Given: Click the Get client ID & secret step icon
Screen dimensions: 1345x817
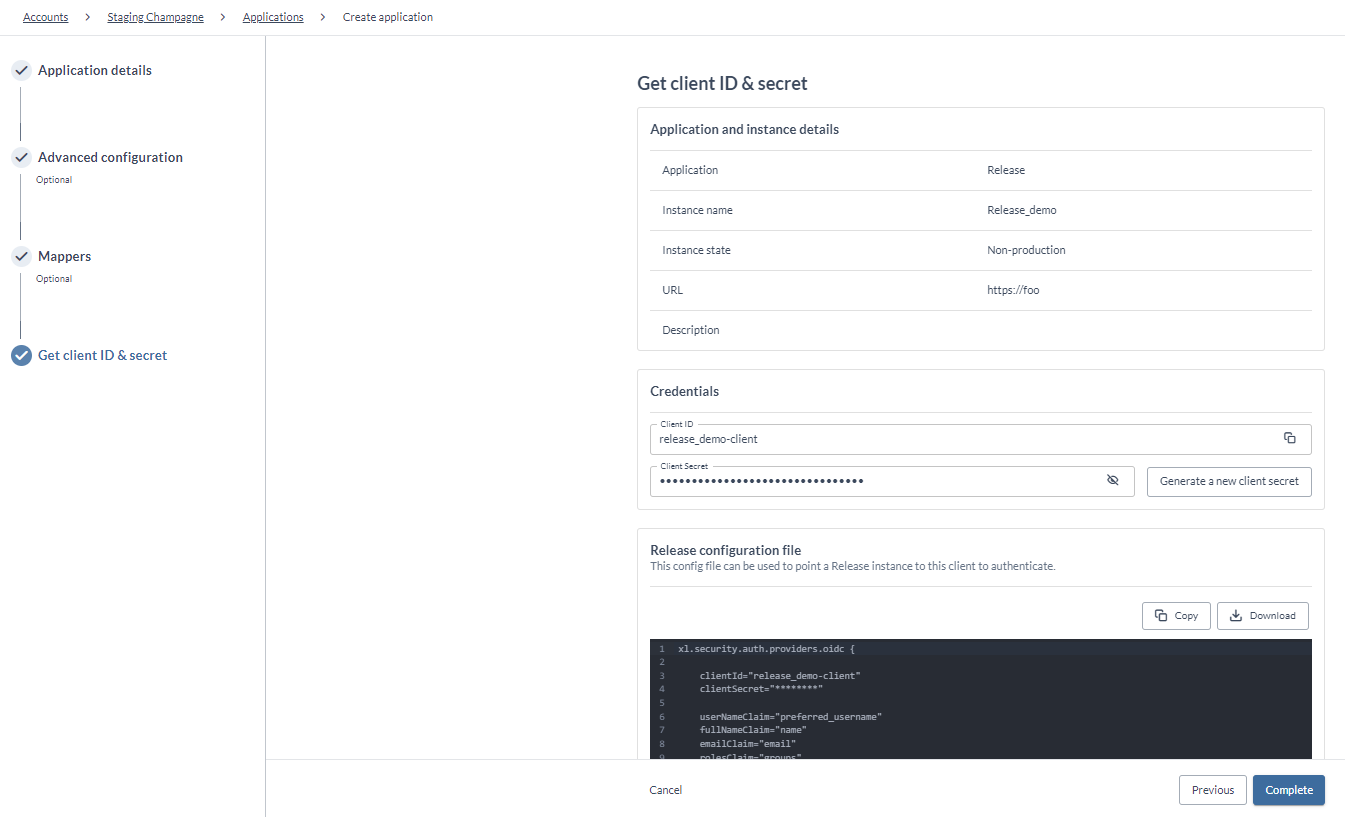Looking at the screenshot, I should click(21, 356).
